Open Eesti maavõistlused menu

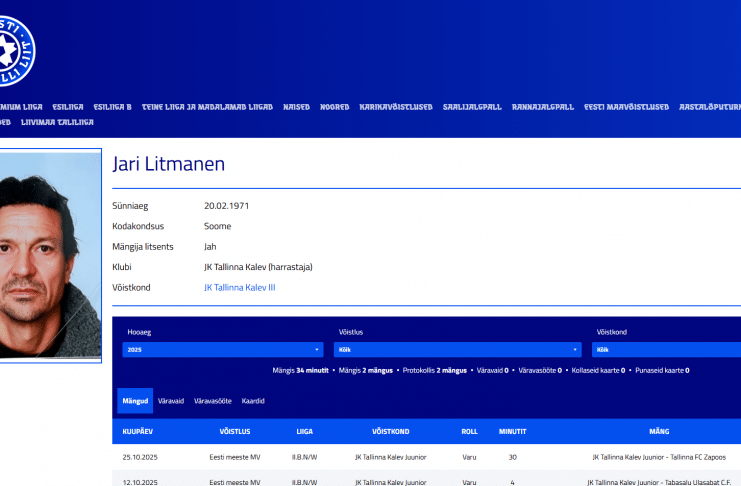tap(626, 106)
